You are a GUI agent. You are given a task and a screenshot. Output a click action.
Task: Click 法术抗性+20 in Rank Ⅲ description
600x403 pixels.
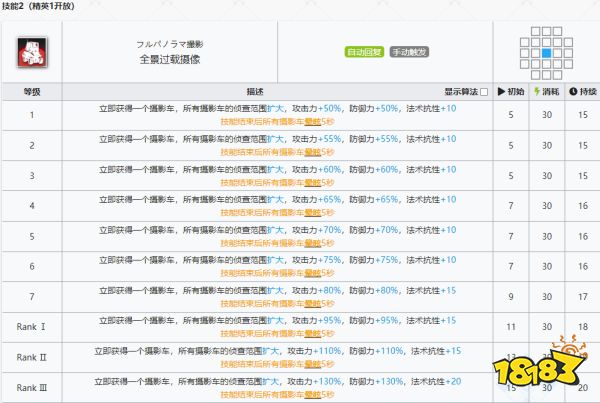[x=436, y=382]
